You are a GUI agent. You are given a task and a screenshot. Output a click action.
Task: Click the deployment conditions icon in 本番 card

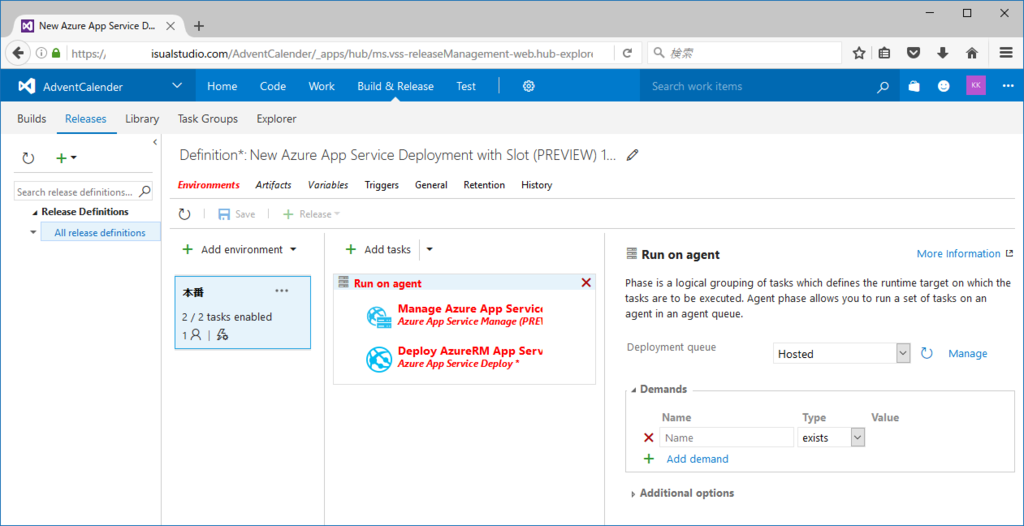click(x=222, y=335)
